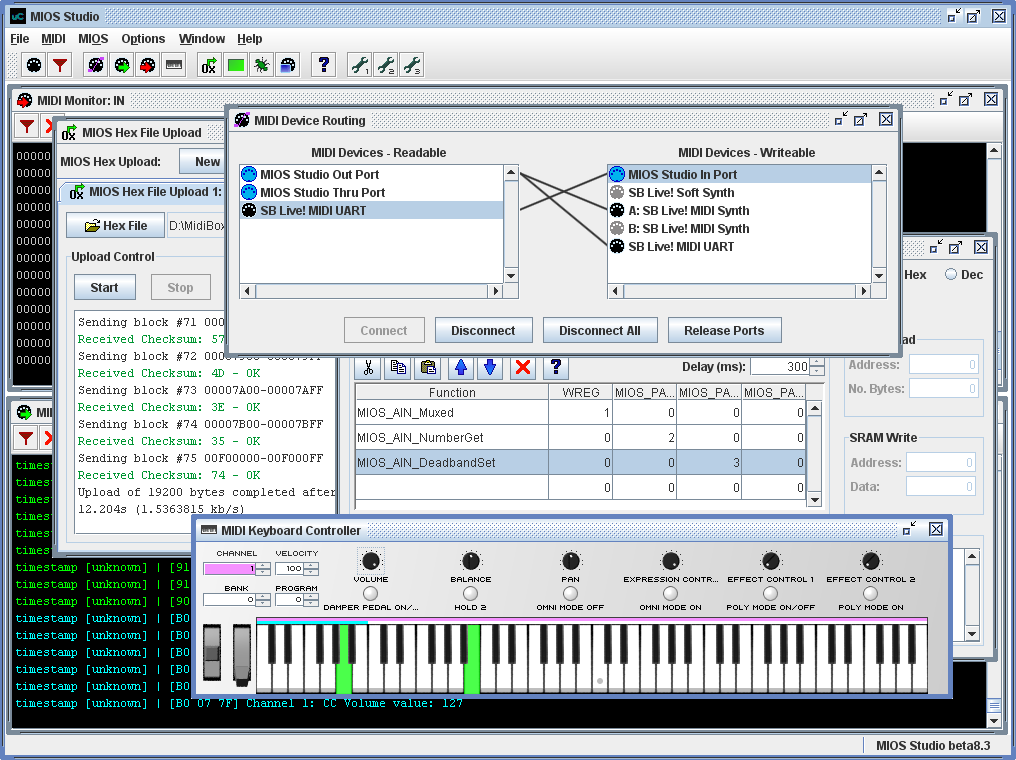Show MIDI monitor with green arrow icon

(x=122, y=65)
